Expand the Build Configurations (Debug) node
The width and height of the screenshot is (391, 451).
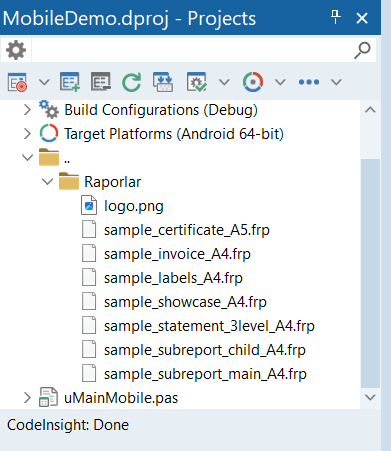coord(27,110)
